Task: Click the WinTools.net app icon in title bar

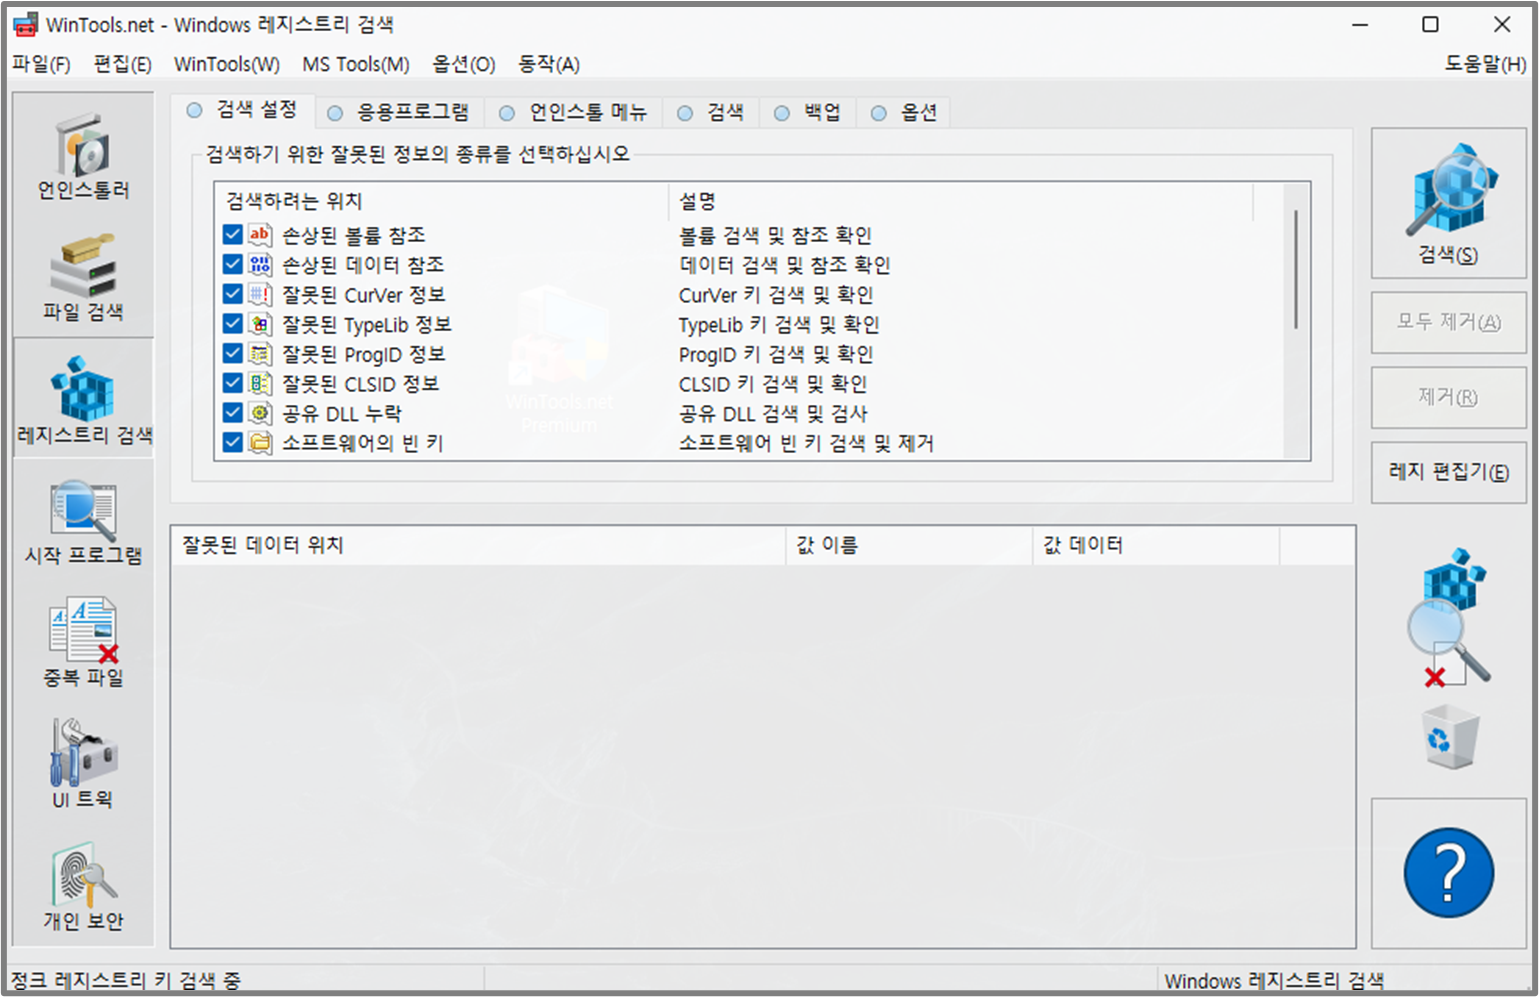Action: (x=25, y=24)
